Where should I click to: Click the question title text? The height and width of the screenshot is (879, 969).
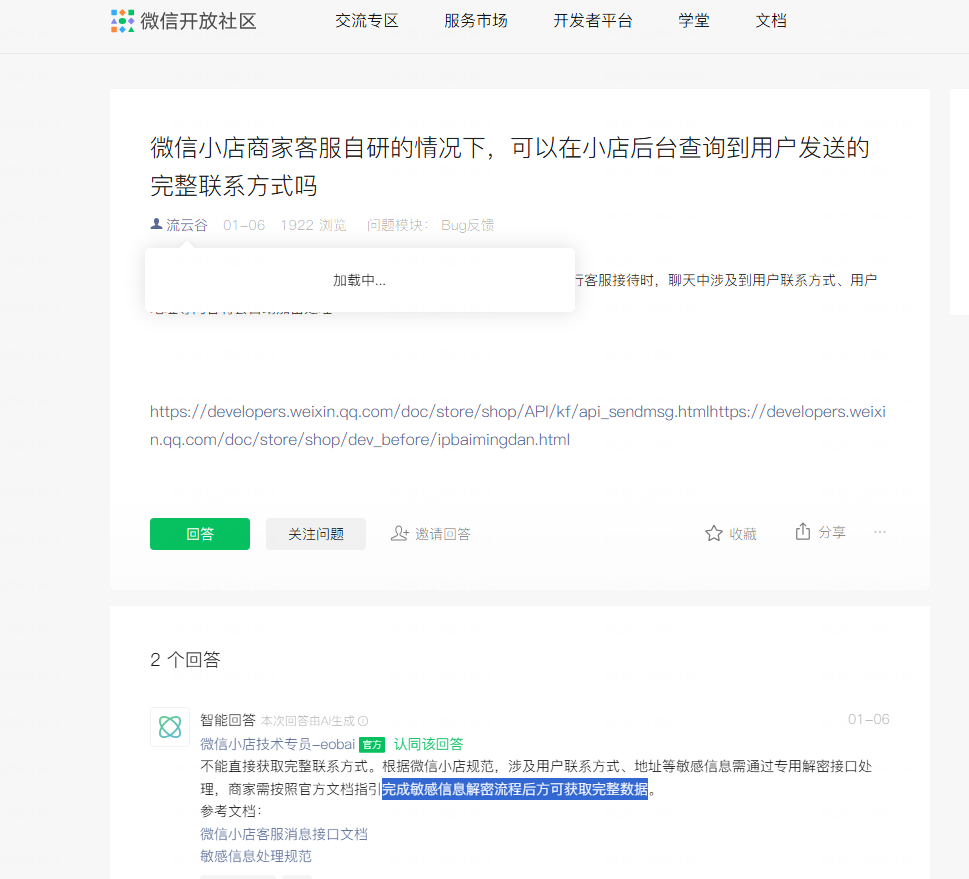(x=510, y=167)
